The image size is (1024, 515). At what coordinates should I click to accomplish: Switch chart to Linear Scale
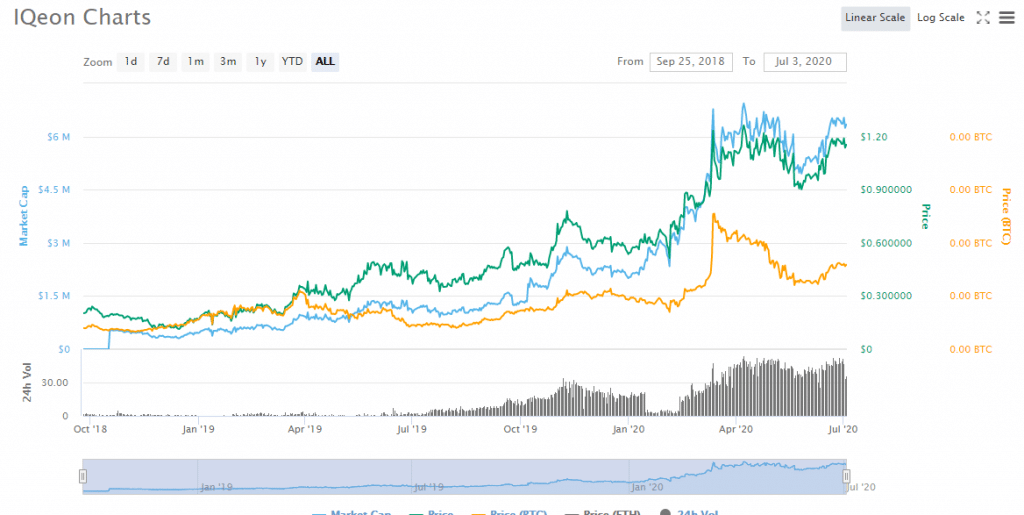click(875, 18)
